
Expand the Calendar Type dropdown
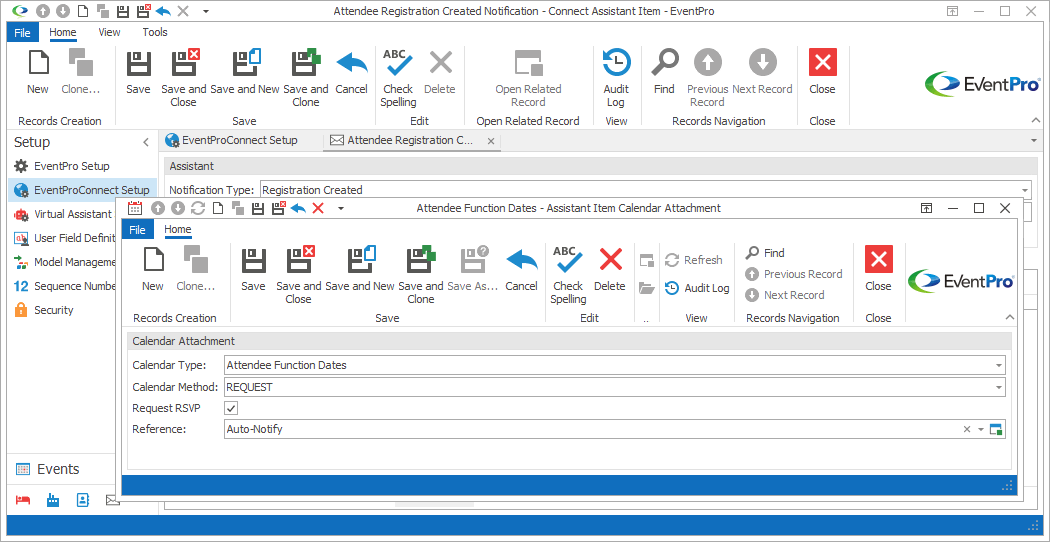tap(998, 366)
